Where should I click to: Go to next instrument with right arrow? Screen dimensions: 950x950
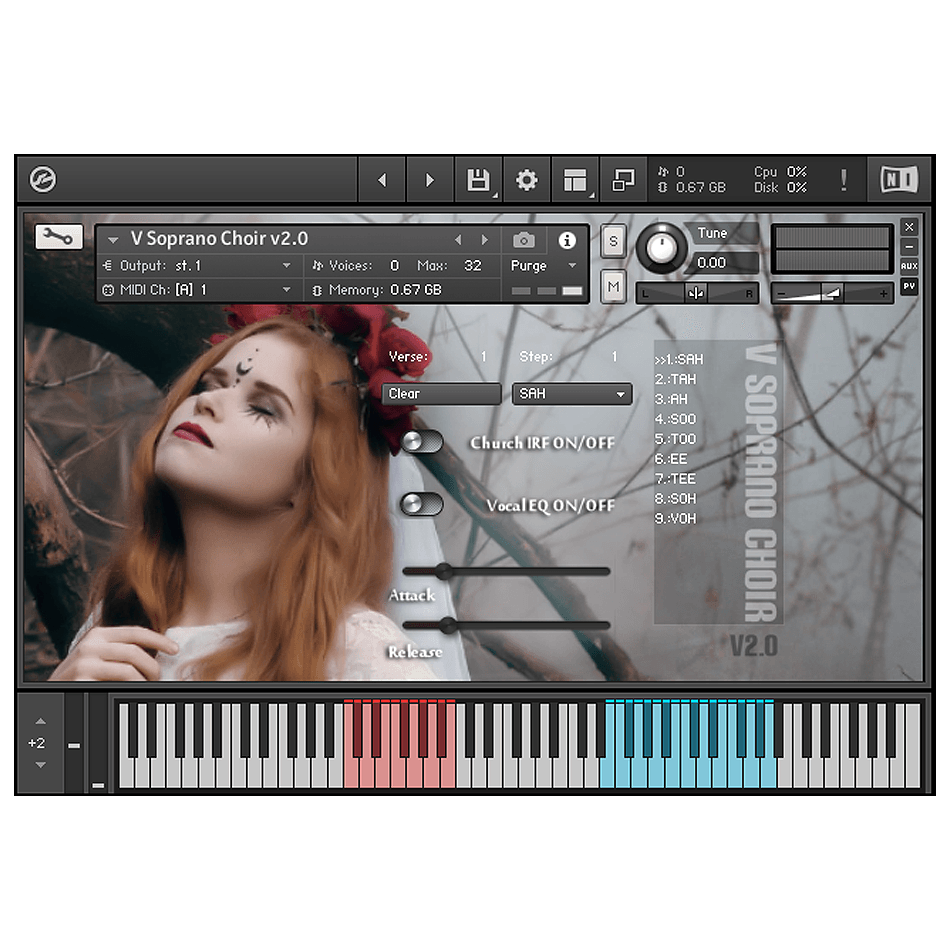[x=430, y=180]
